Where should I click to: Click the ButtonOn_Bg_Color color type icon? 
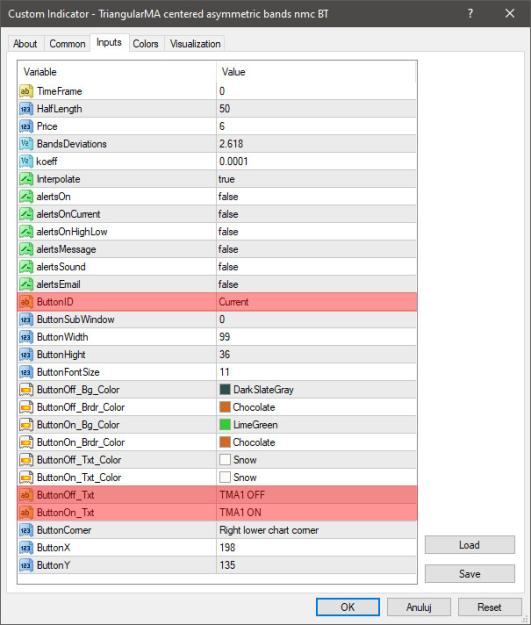pyautogui.click(x=26, y=425)
